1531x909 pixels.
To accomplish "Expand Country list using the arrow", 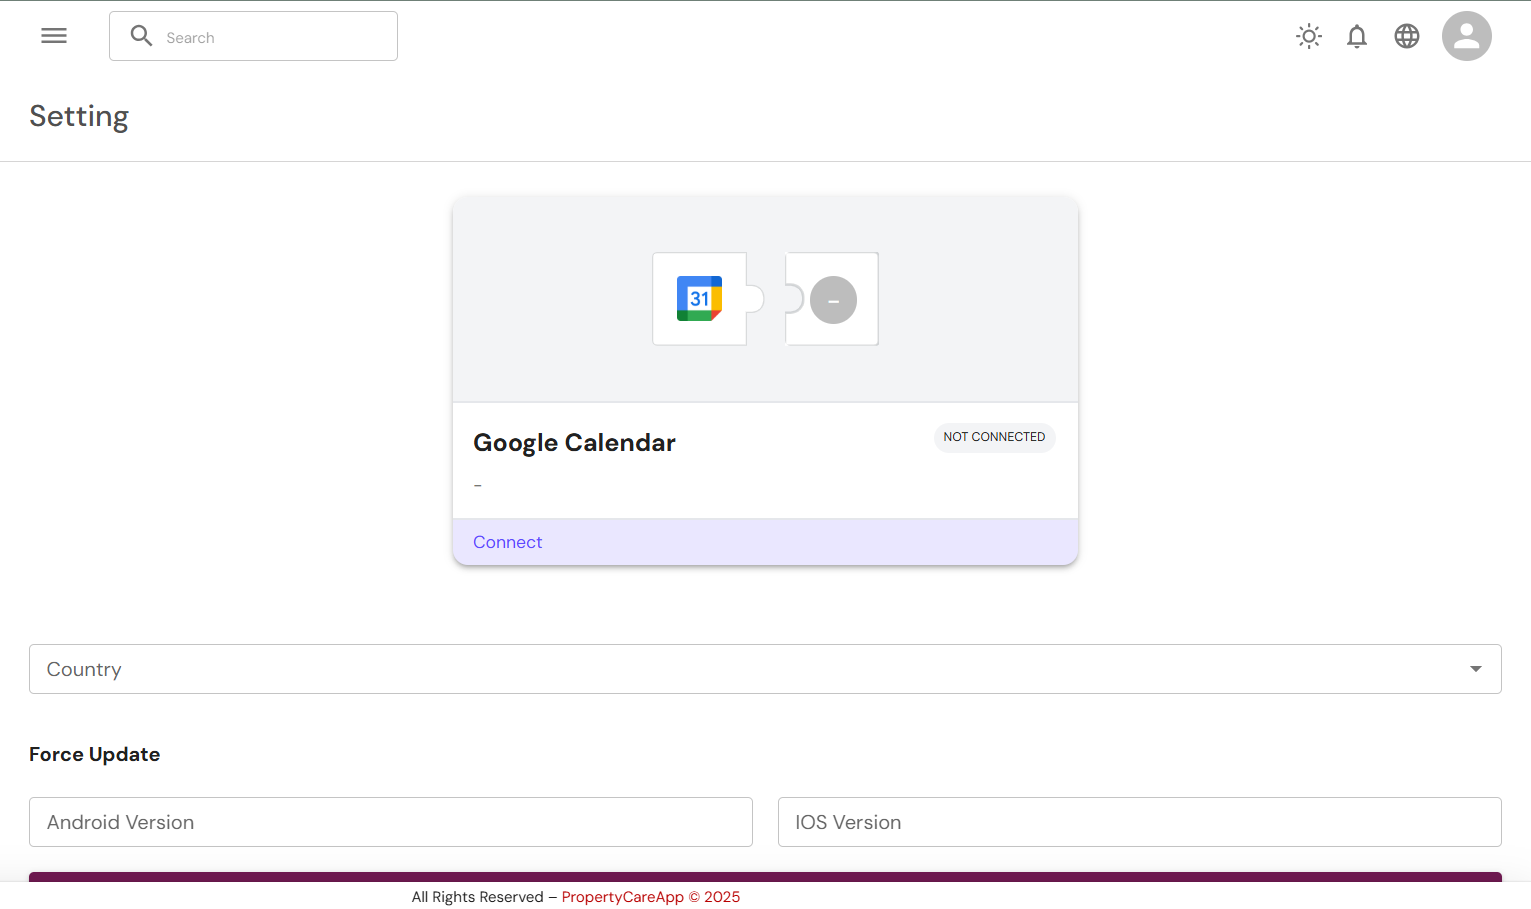I will (x=1475, y=669).
